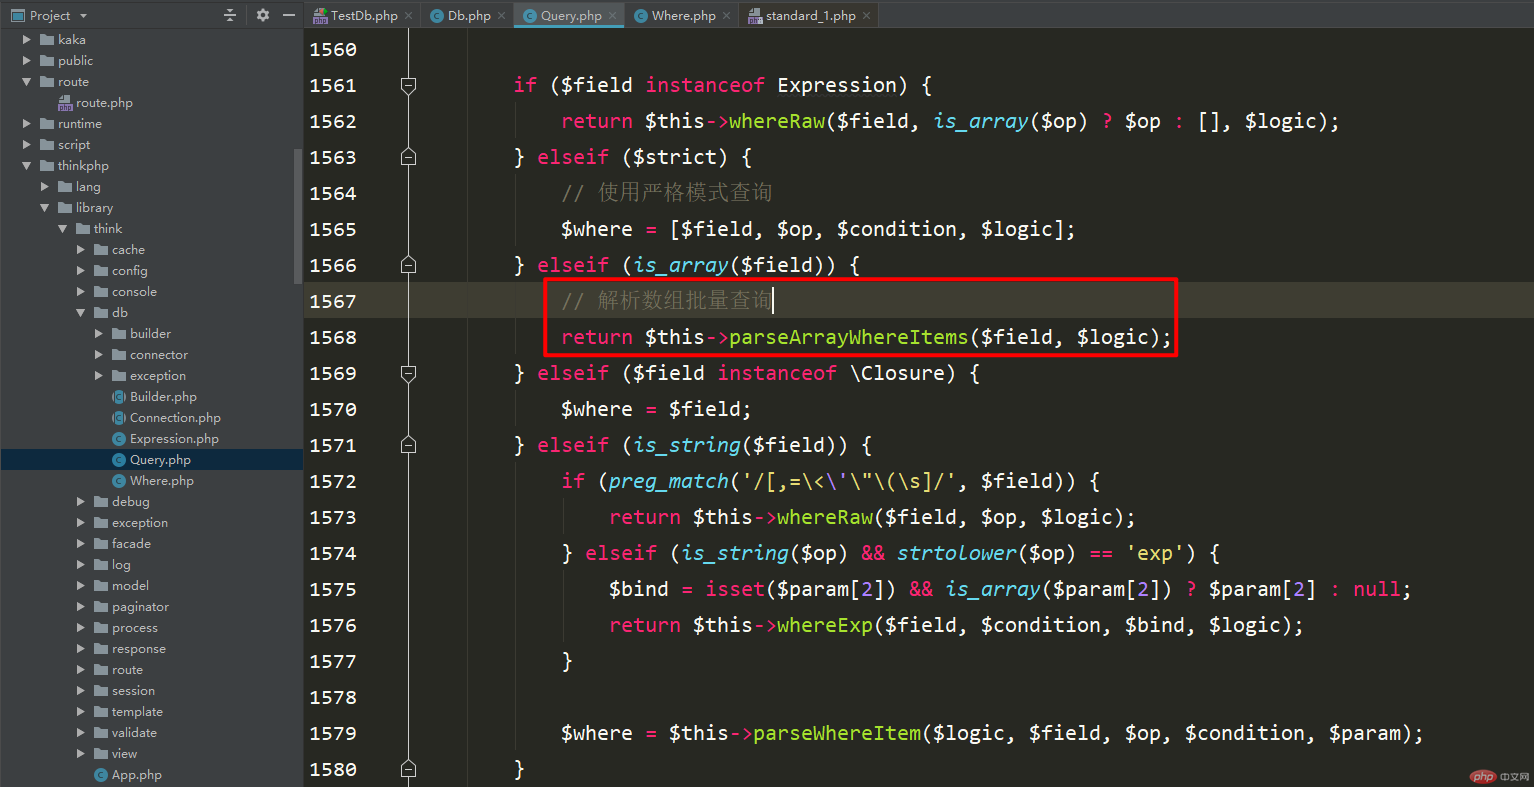
Task: Click parseArrayWhereItems method call
Action: (x=848, y=337)
